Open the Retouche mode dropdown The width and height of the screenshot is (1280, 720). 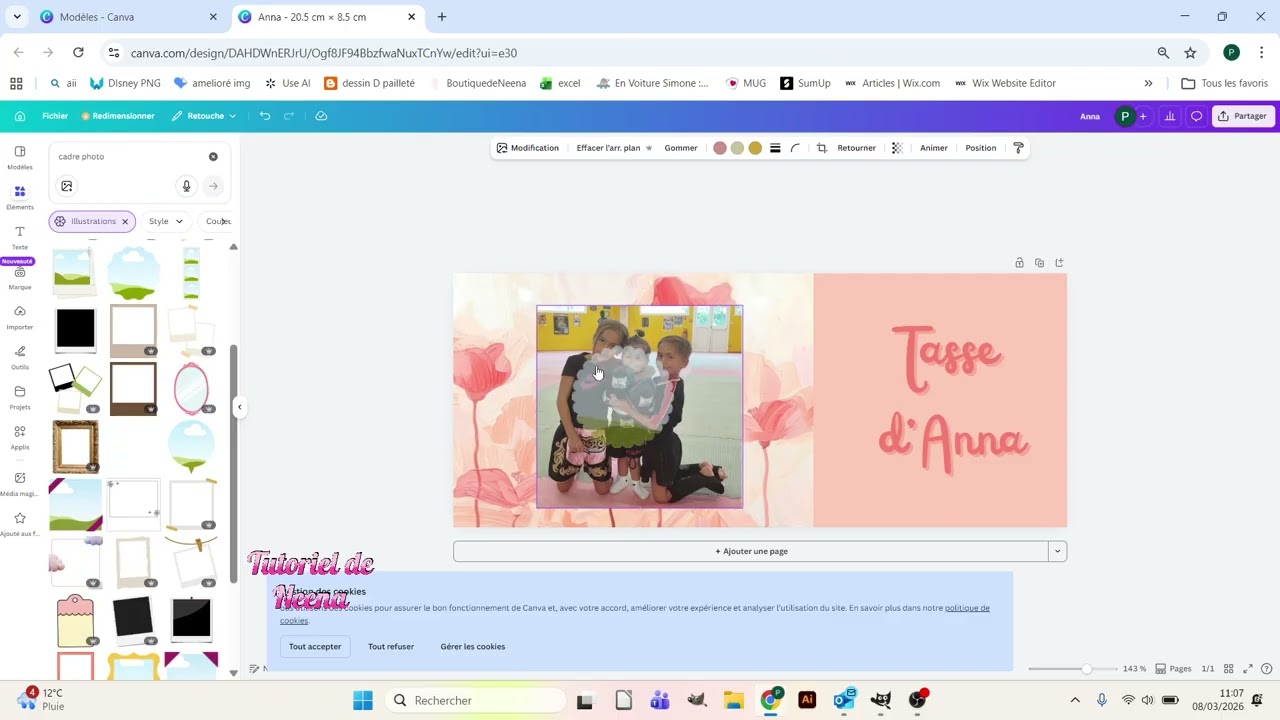pos(204,116)
